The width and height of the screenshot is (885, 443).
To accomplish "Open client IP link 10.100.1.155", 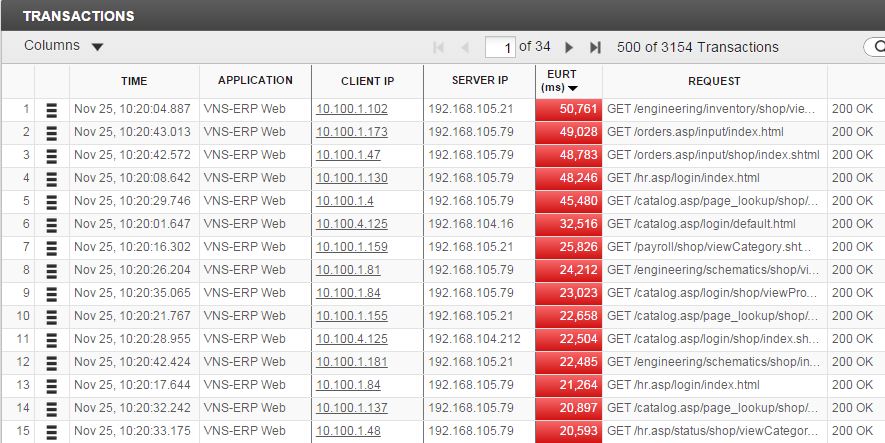I will 352,316.
